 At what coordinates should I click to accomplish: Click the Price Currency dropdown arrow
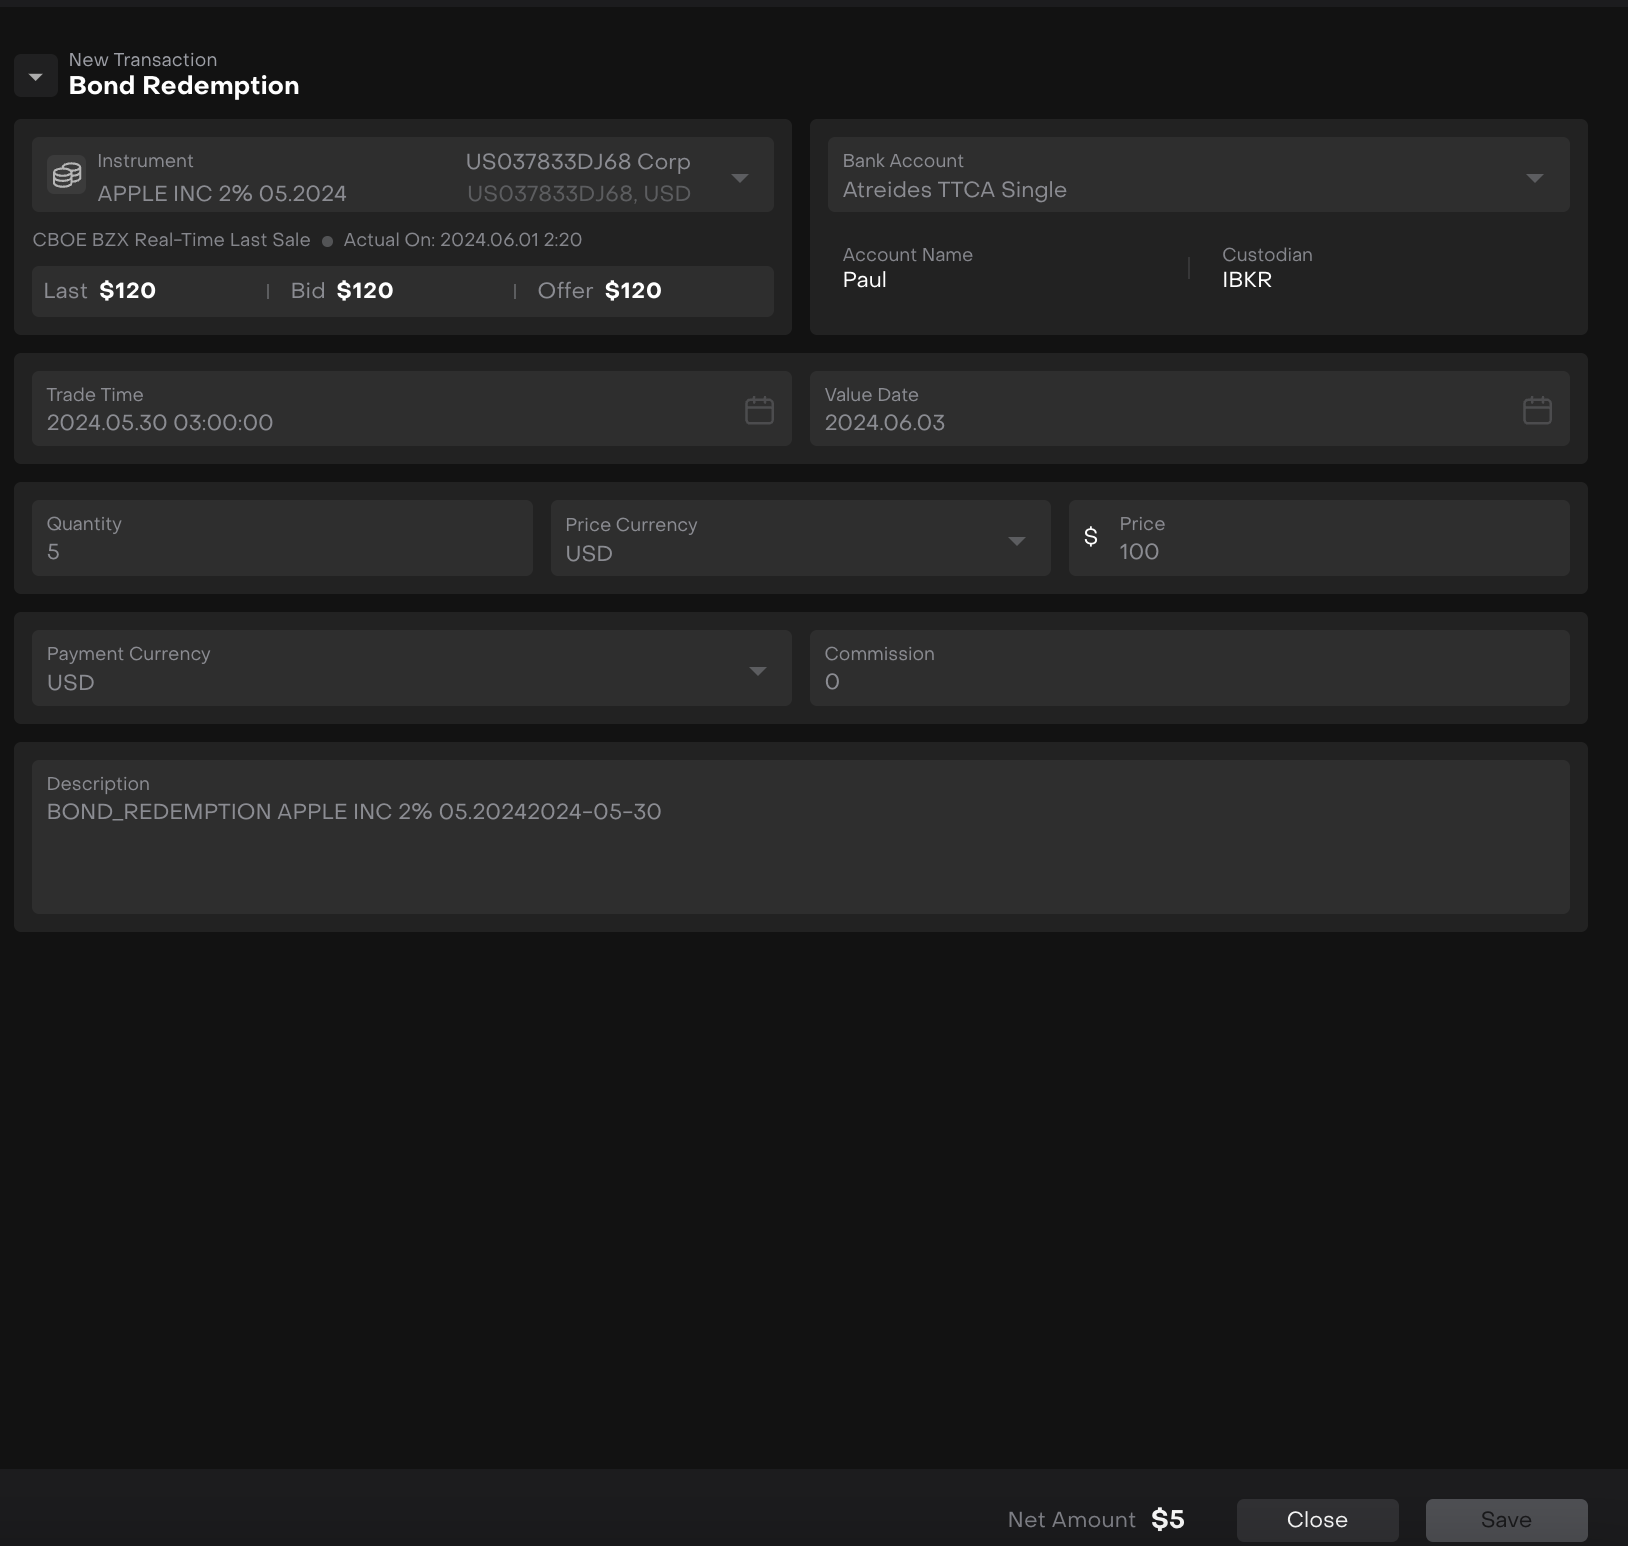(x=1016, y=541)
